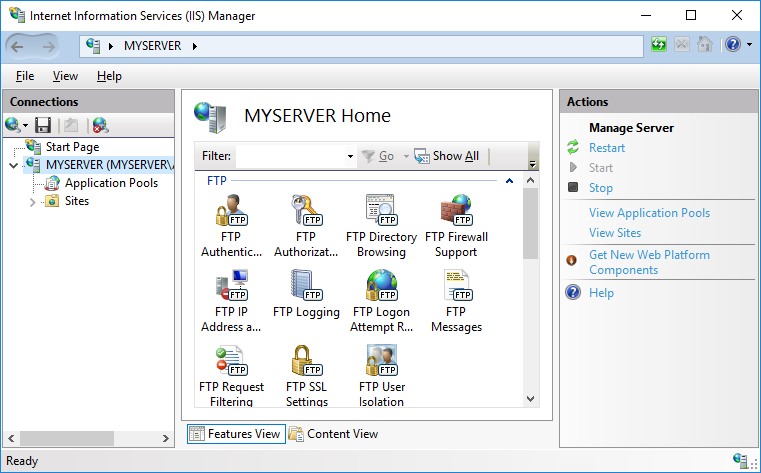Click View Application Pools link

click(649, 213)
